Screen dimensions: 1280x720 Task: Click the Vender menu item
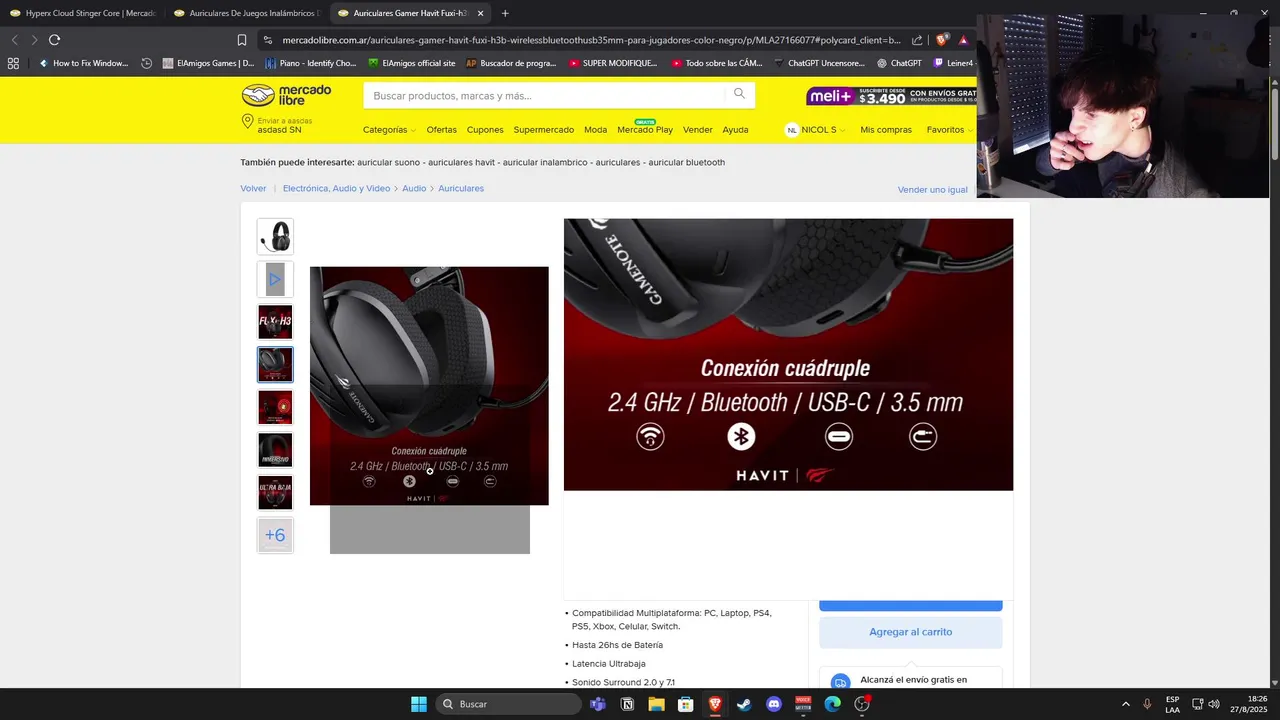698,130
